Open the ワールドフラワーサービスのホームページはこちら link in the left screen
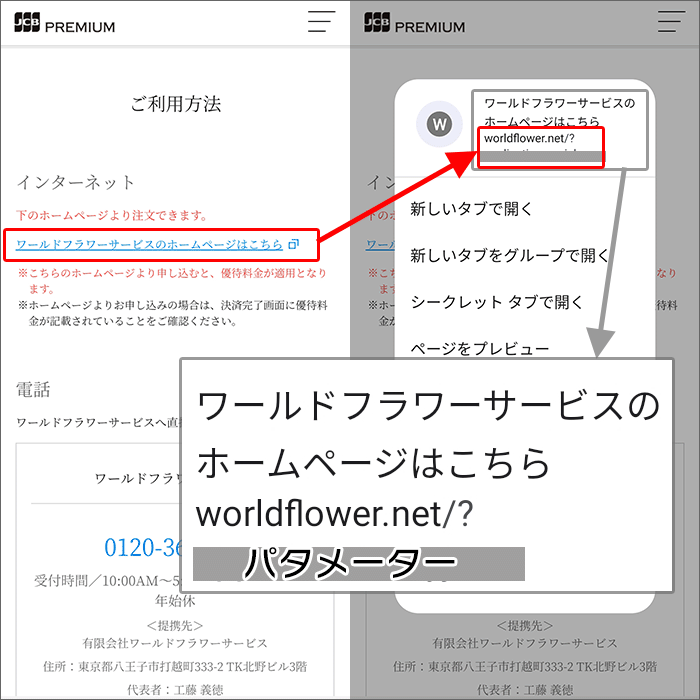The width and height of the screenshot is (700, 700). tap(150, 245)
